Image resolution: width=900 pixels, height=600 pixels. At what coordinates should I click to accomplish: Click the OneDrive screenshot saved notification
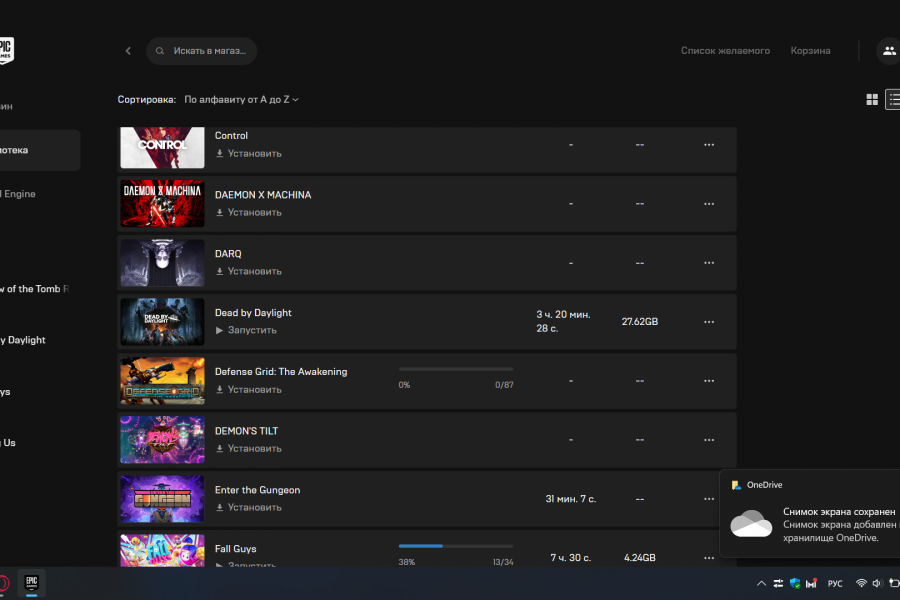[810, 513]
